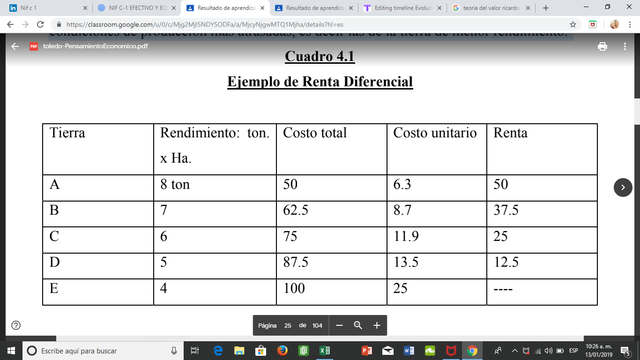The image size is (640, 360).
Task: Open Word from the taskbar
Action: (409, 351)
